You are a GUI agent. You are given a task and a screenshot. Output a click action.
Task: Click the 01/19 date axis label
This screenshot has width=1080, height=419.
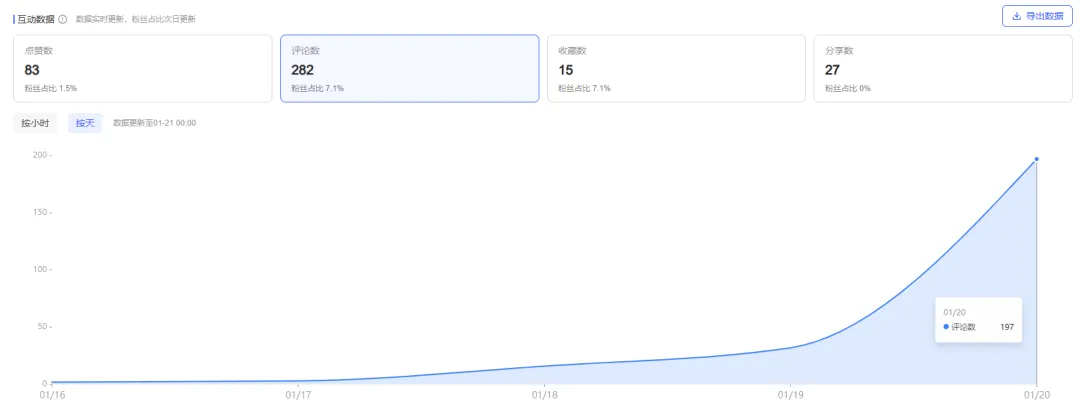point(790,396)
